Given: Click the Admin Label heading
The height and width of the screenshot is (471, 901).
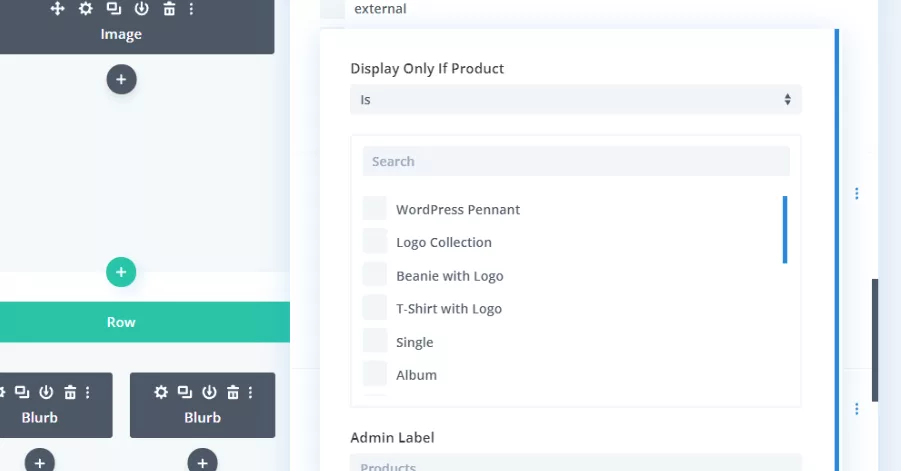Looking at the screenshot, I should (392, 438).
